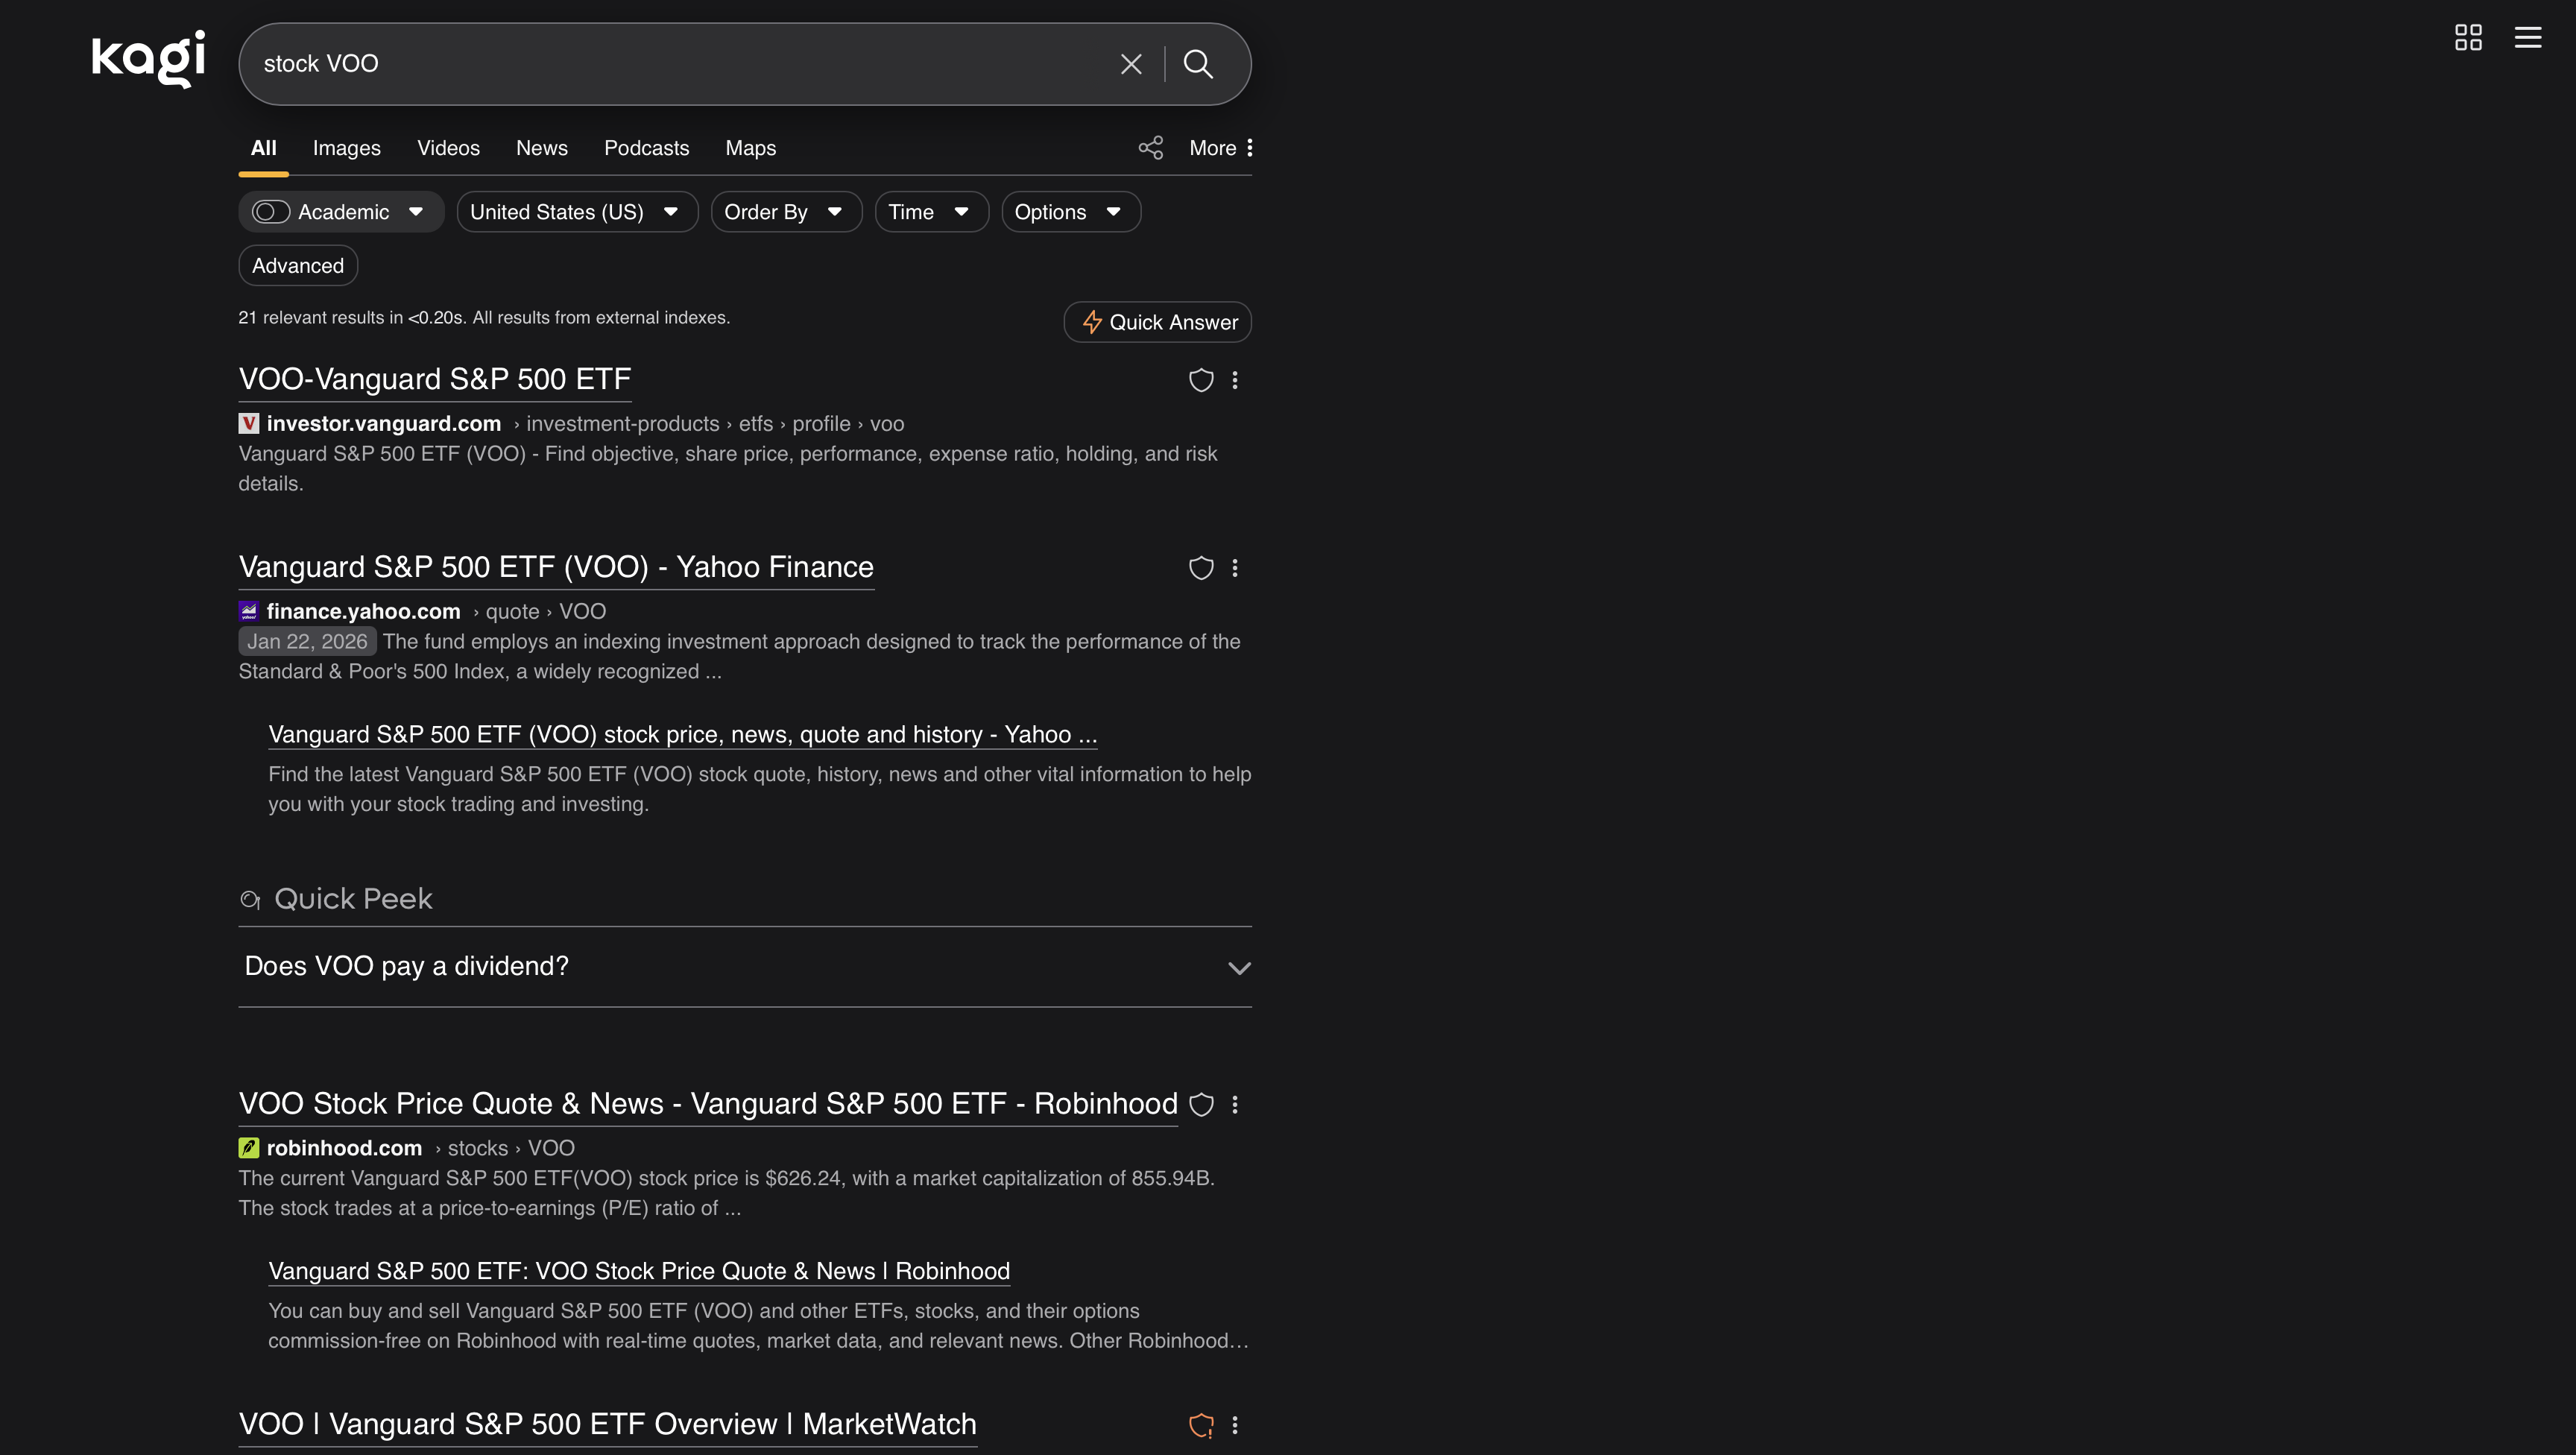This screenshot has width=2576, height=1455.
Task: Open the grid apps icon top right
Action: click(x=2468, y=37)
